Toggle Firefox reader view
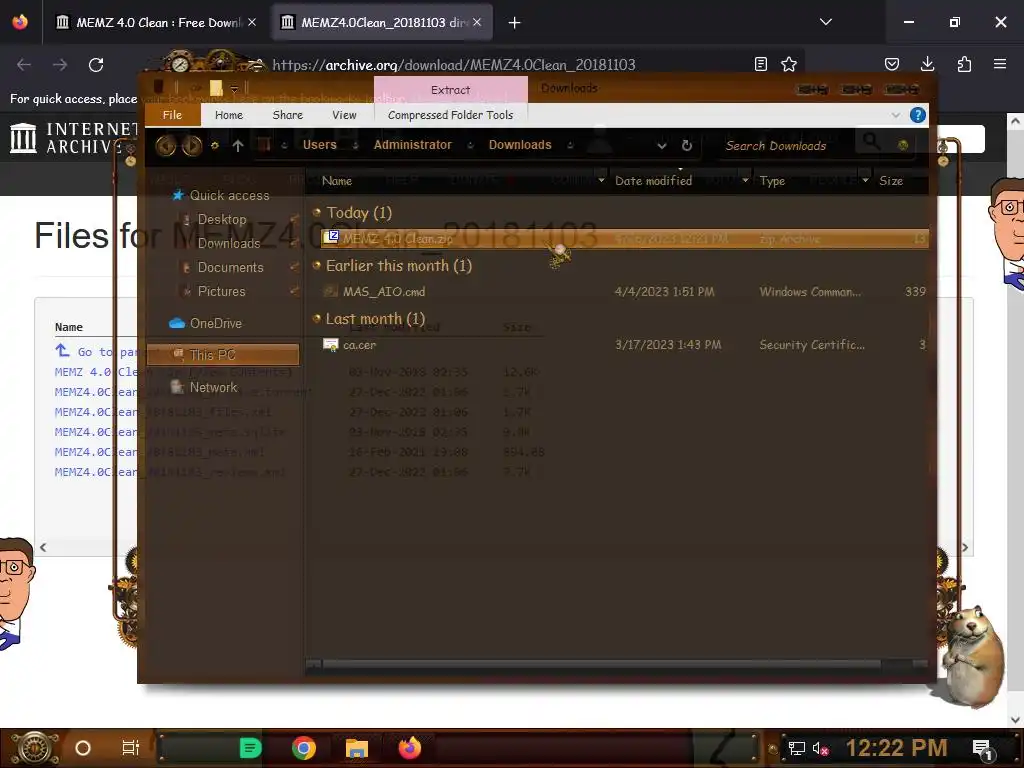 pos(761,64)
